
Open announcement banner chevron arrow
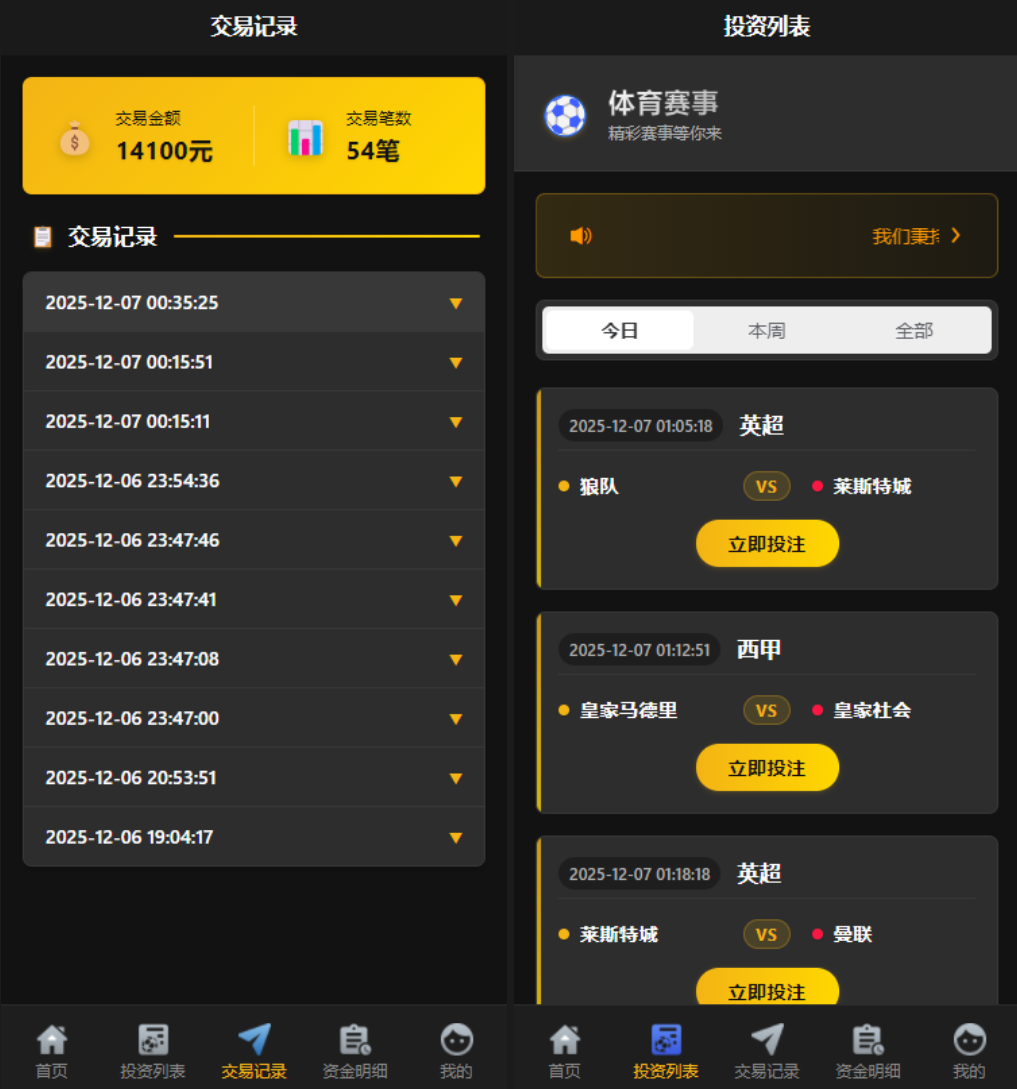956,236
